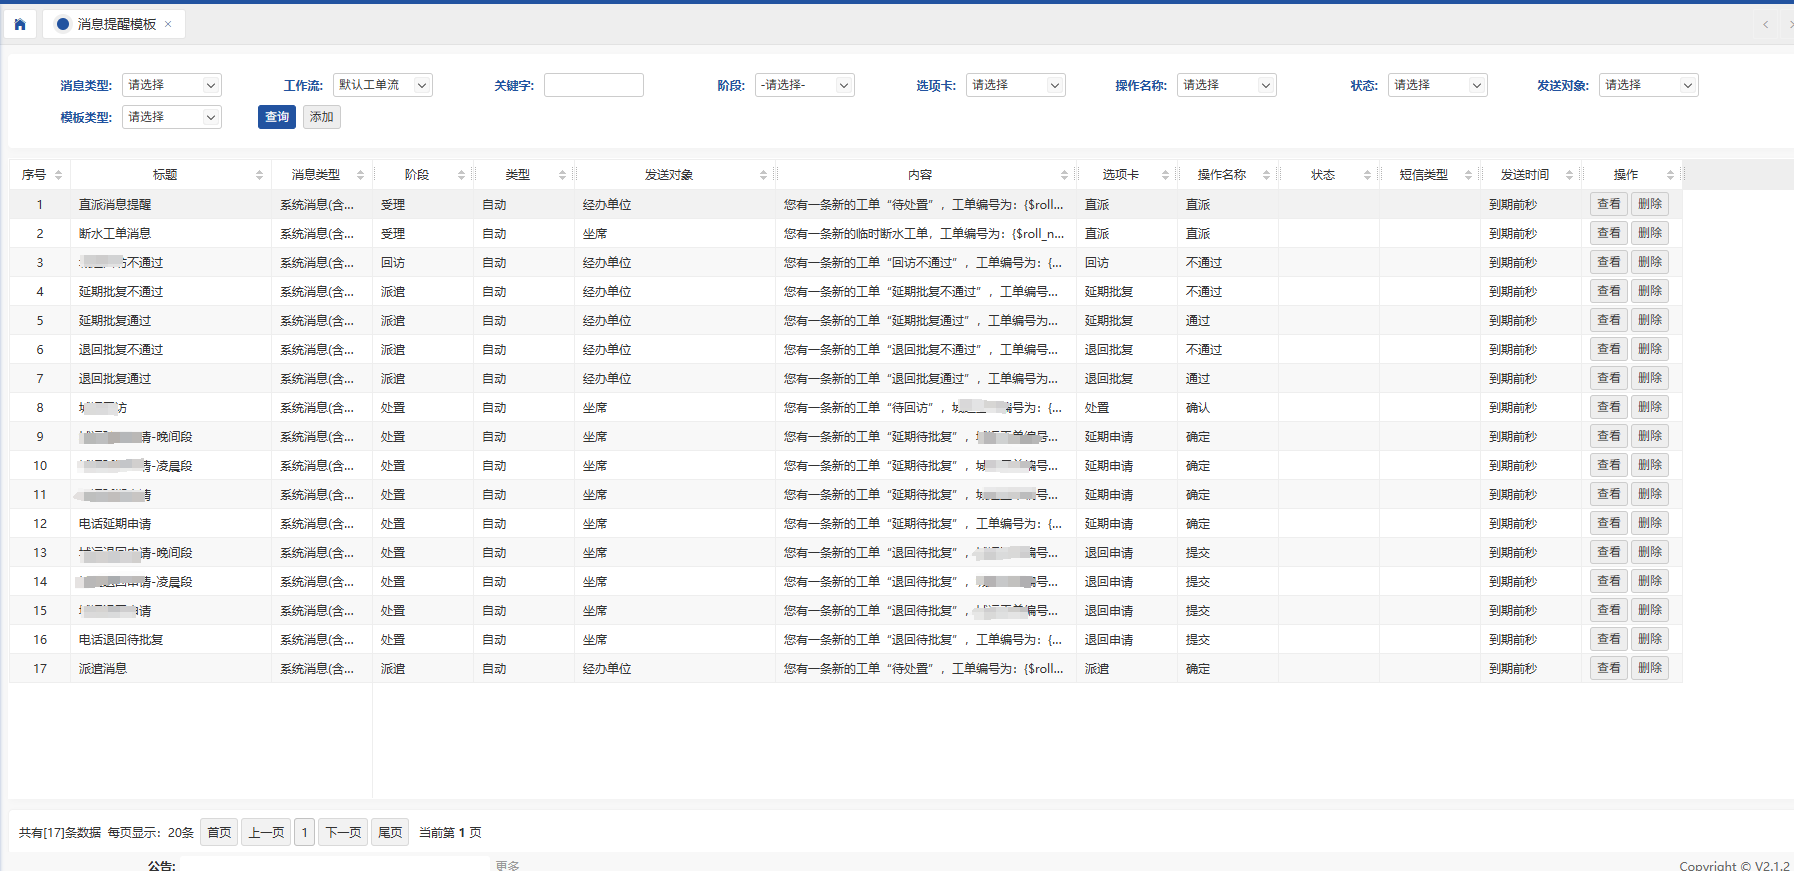Delete row 7 退回批复通过
This screenshot has width=1794, height=871.
click(x=1650, y=378)
